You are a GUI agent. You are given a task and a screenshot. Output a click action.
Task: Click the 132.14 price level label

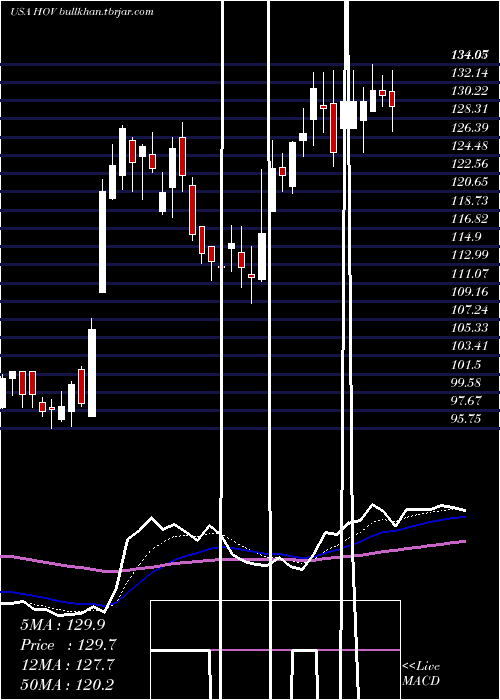(x=470, y=73)
